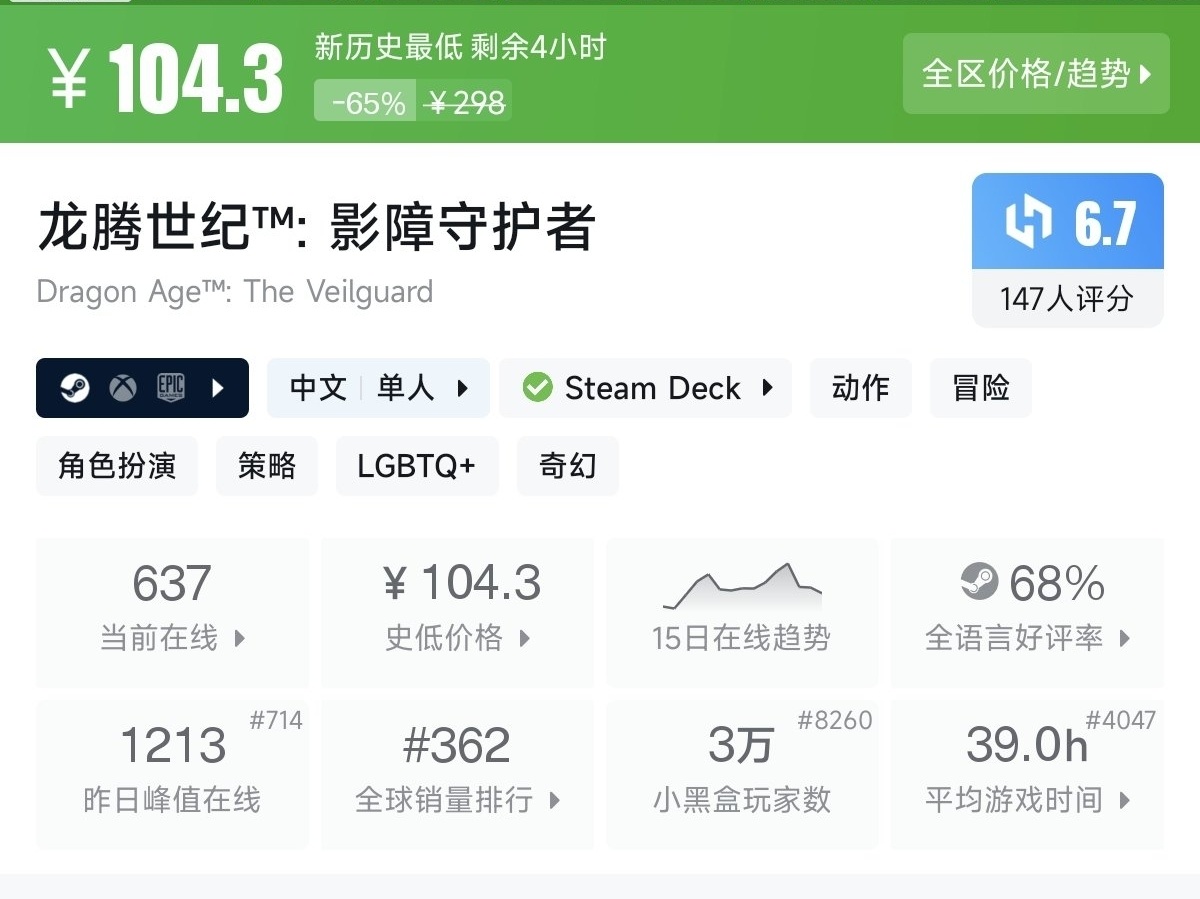Open 全区价格/趋势 regional price trends

pyautogui.click(x=1036, y=74)
